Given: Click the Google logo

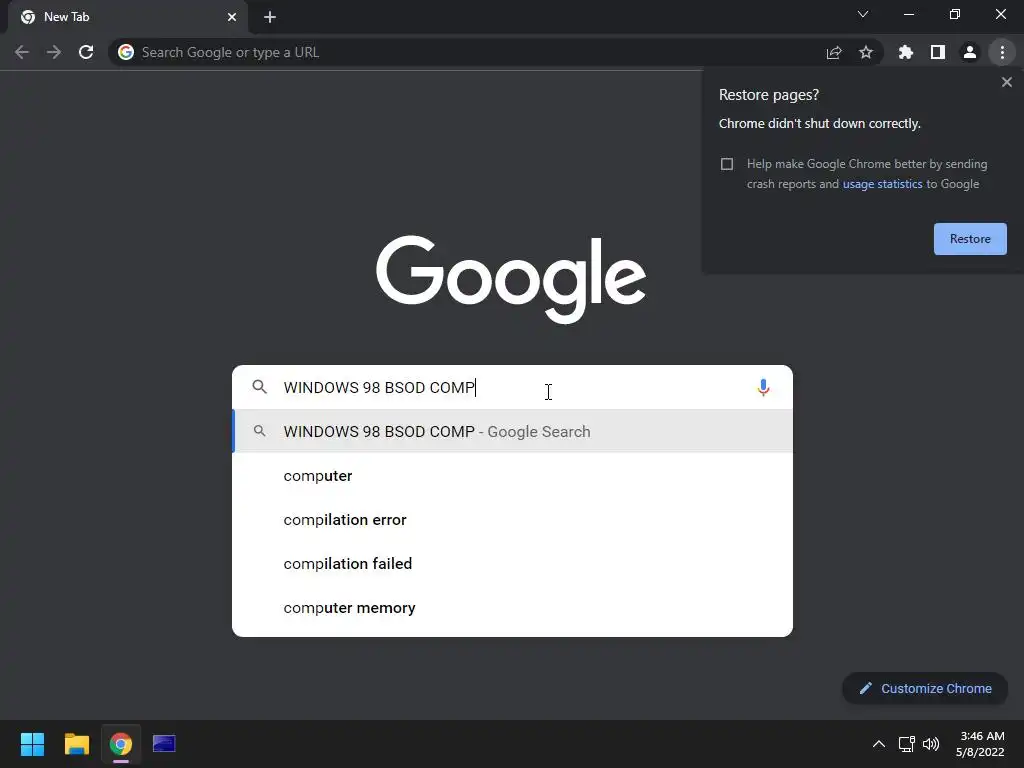Looking at the screenshot, I should point(511,279).
